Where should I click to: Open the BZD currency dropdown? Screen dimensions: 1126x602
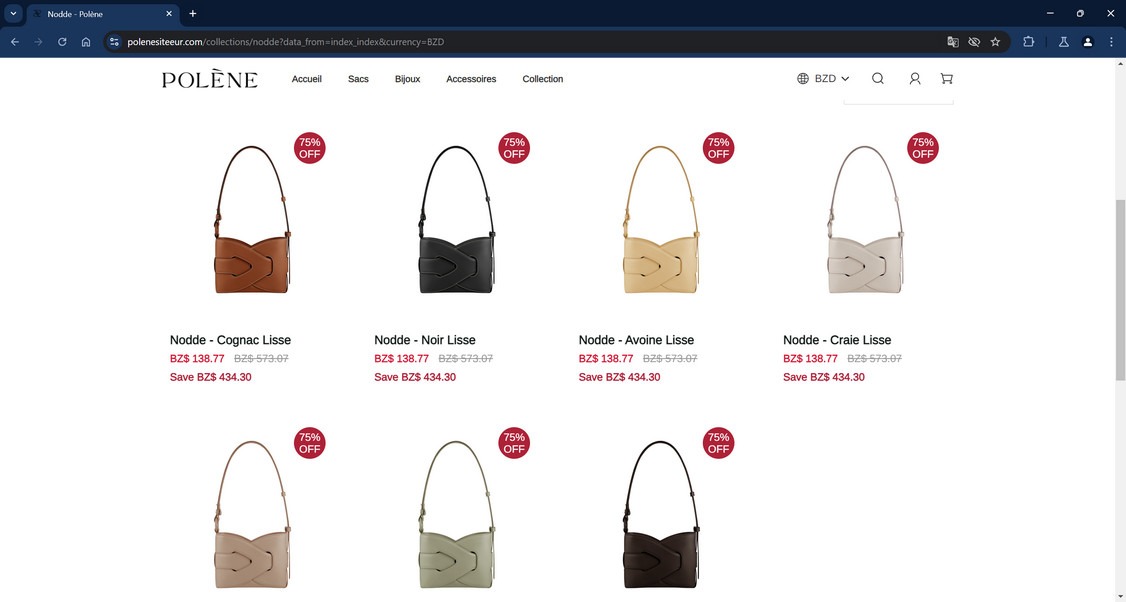(823, 78)
